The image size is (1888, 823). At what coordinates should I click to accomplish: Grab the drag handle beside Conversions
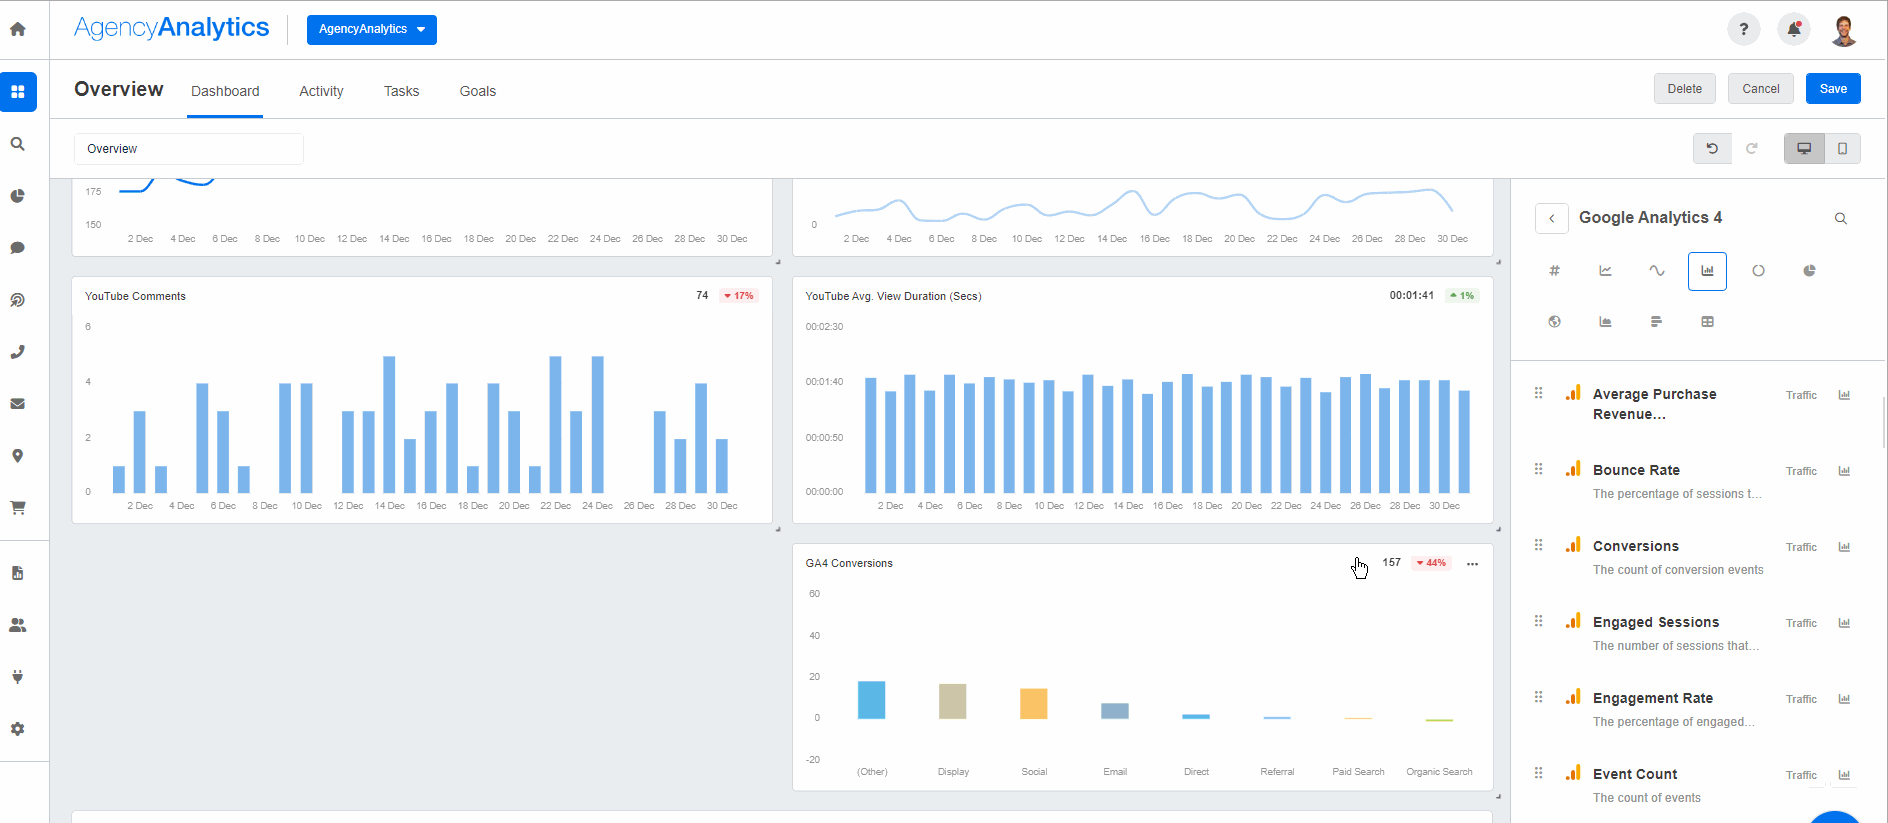1539,545
